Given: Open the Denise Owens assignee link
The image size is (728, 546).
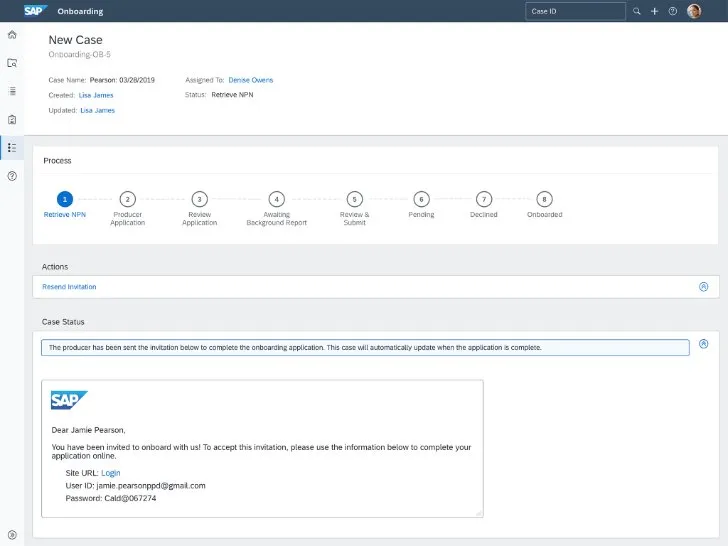Looking at the screenshot, I should point(251,80).
